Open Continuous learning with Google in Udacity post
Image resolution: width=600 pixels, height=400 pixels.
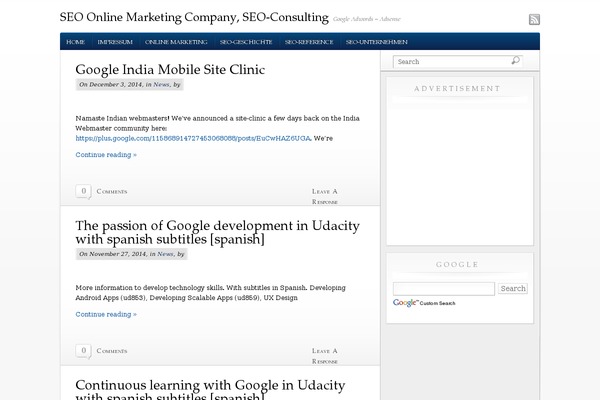pyautogui.click(x=210, y=389)
